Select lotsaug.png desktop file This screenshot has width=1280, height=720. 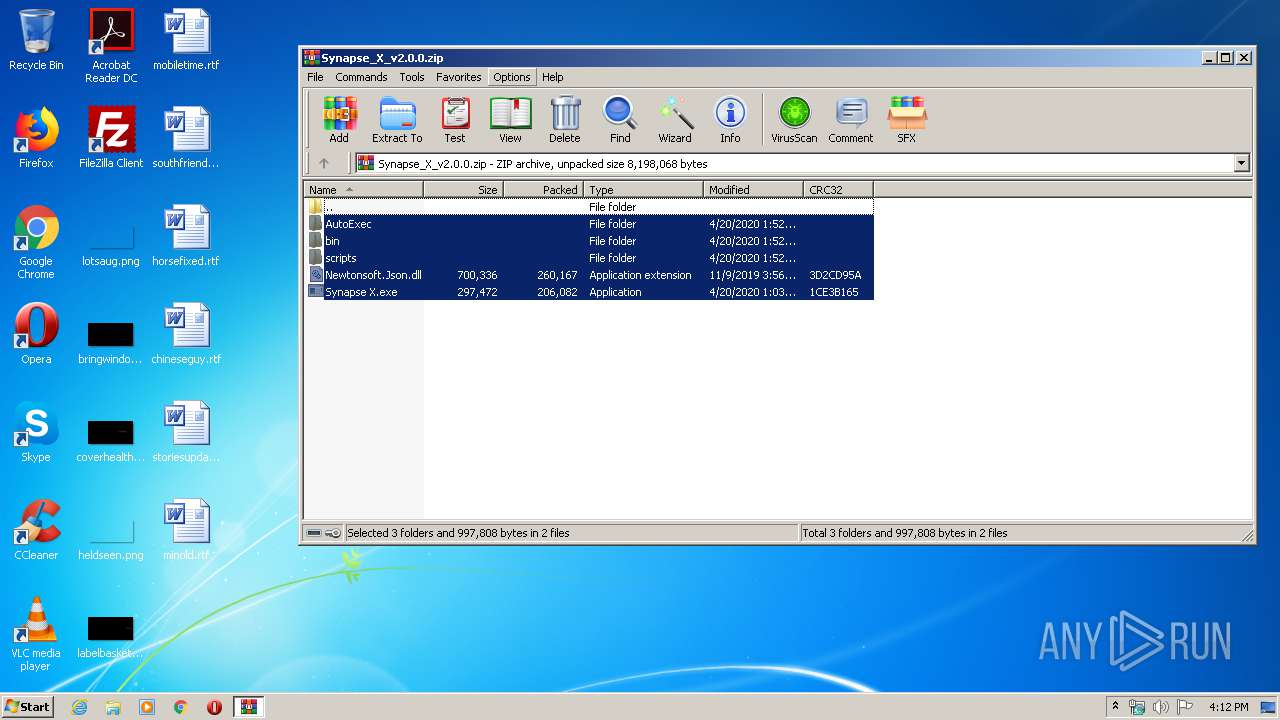click(111, 240)
